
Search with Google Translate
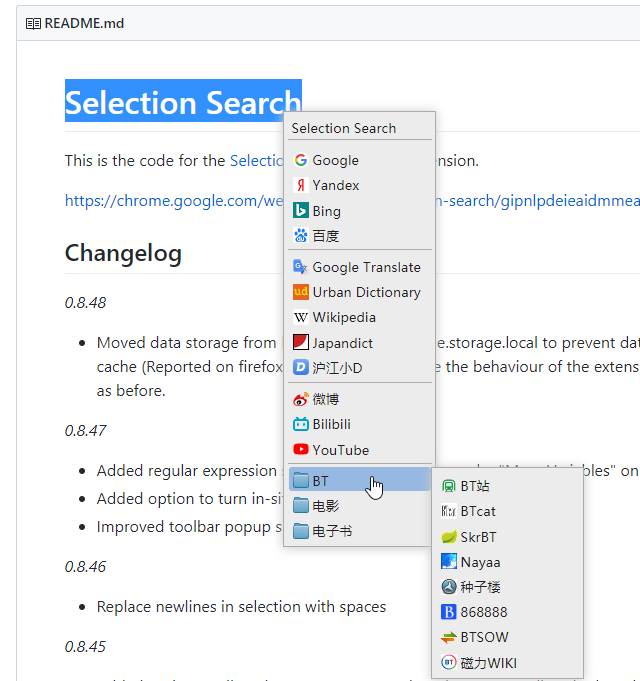tap(366, 267)
